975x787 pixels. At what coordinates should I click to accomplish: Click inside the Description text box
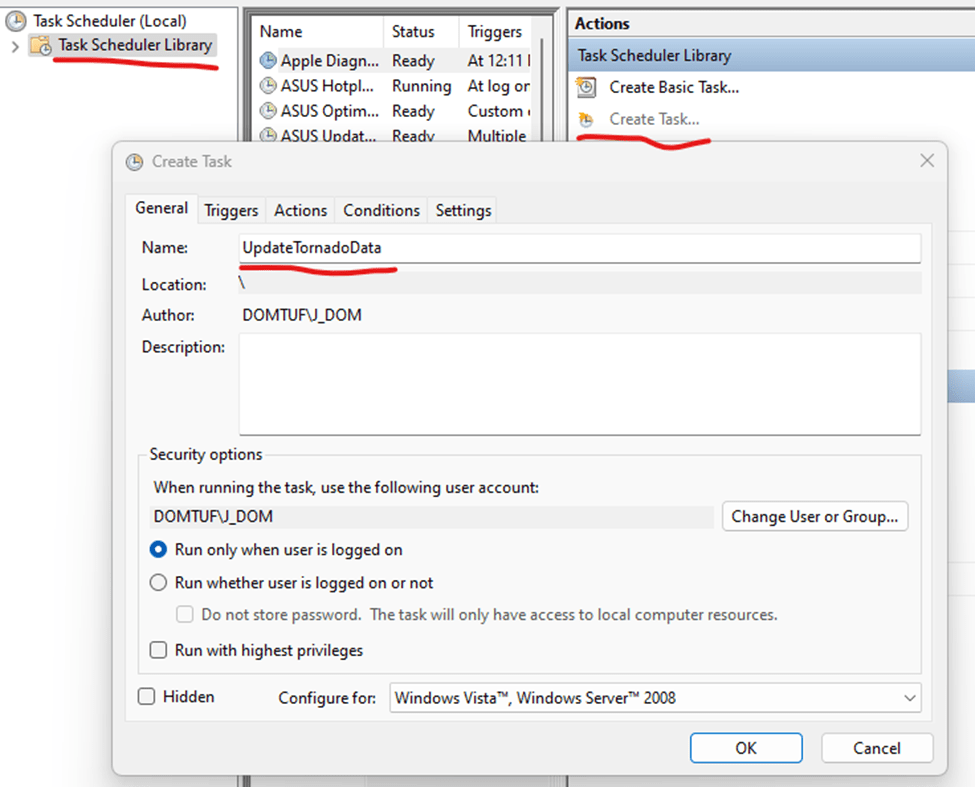579,384
